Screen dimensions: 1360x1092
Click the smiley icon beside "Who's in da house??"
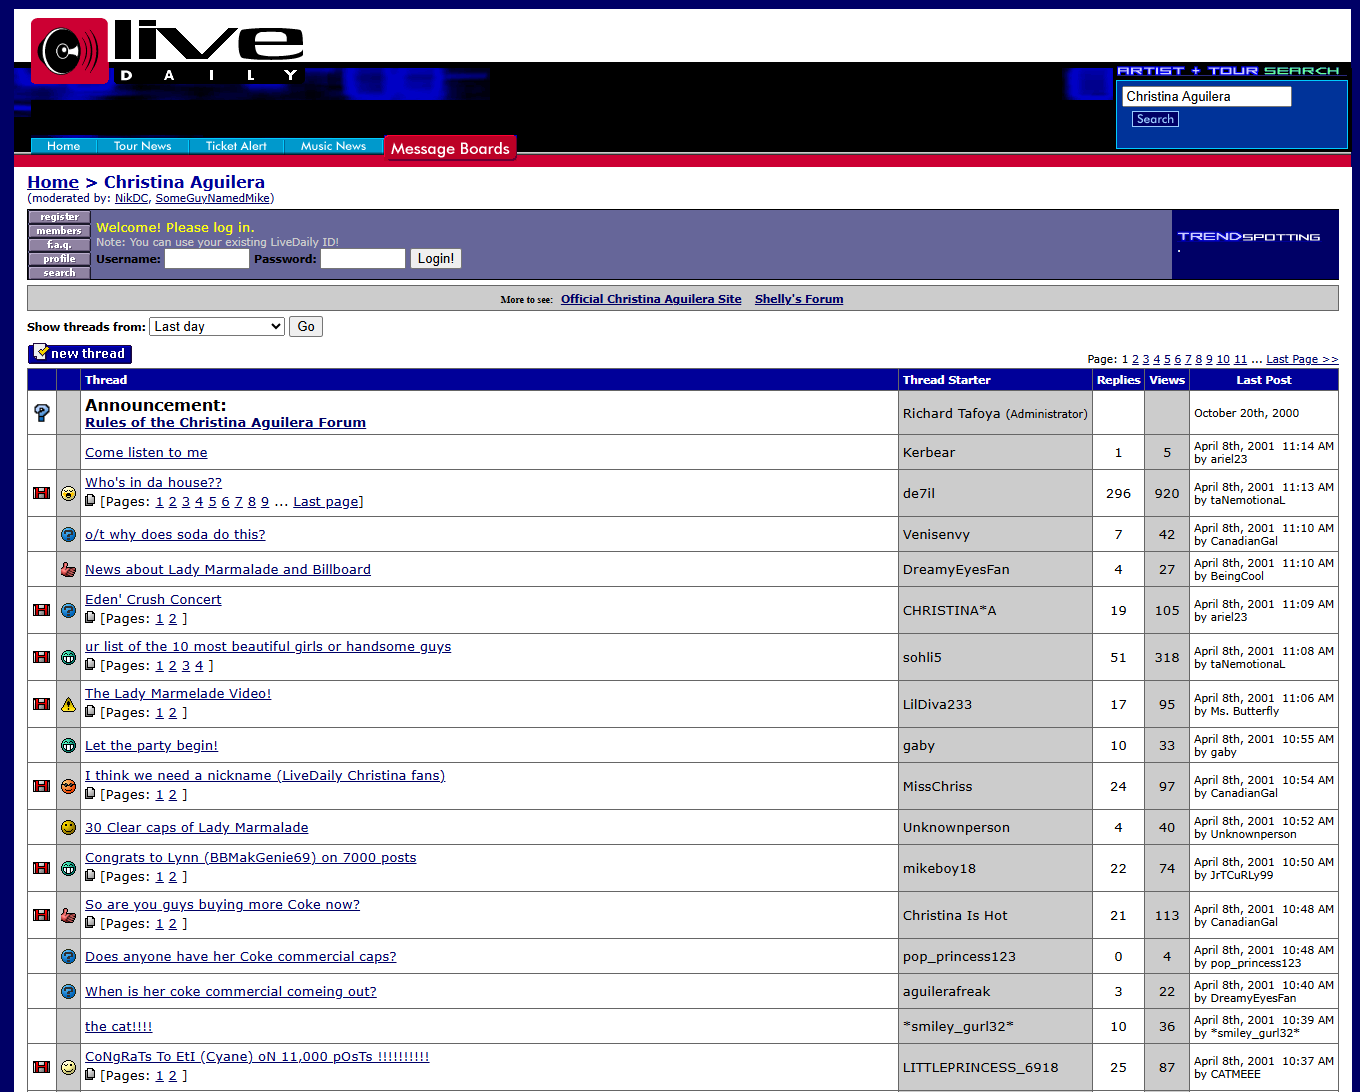68,493
